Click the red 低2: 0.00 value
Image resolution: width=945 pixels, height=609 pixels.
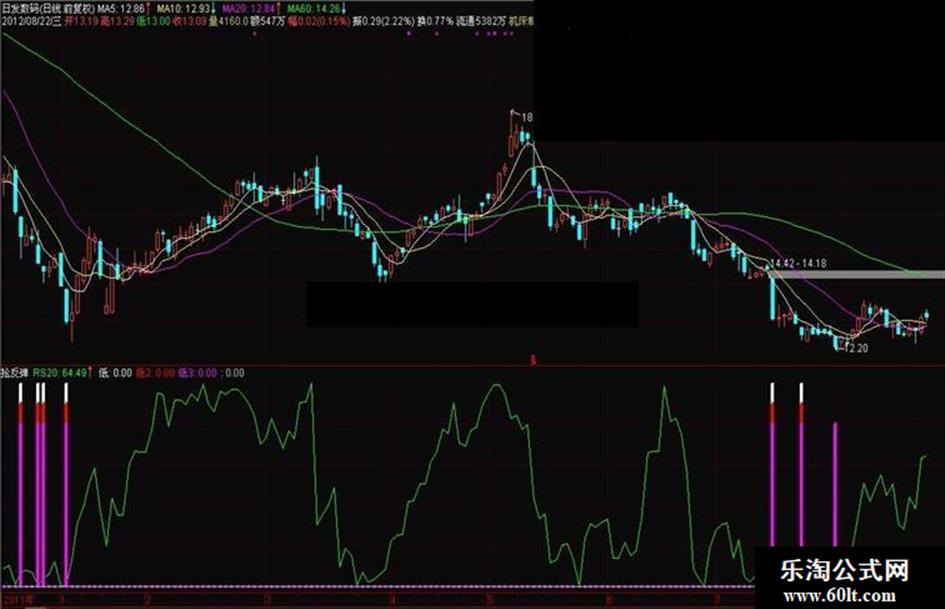(155, 373)
